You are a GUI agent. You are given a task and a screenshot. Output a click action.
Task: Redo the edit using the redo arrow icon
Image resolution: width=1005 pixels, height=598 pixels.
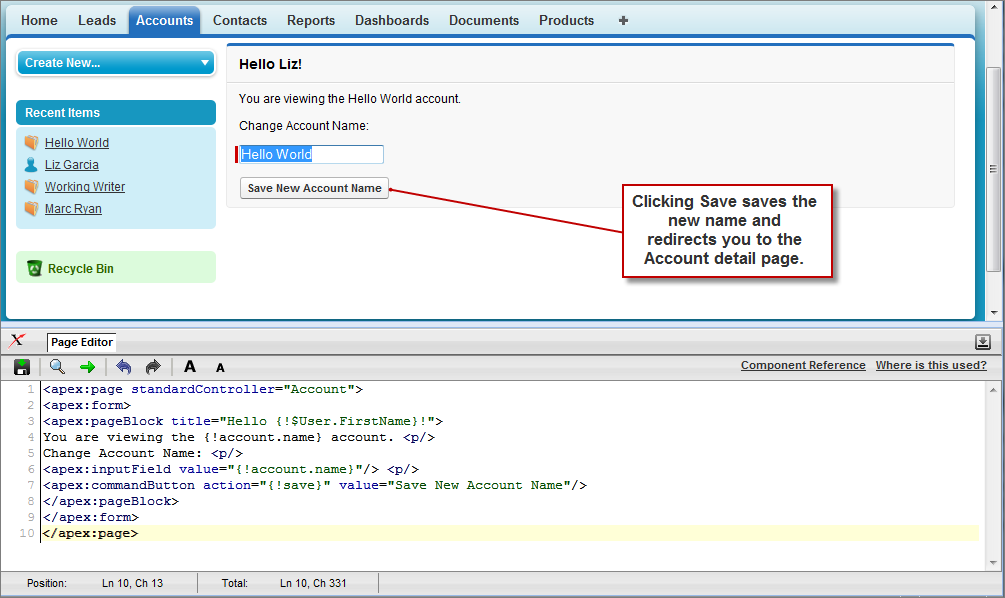152,366
